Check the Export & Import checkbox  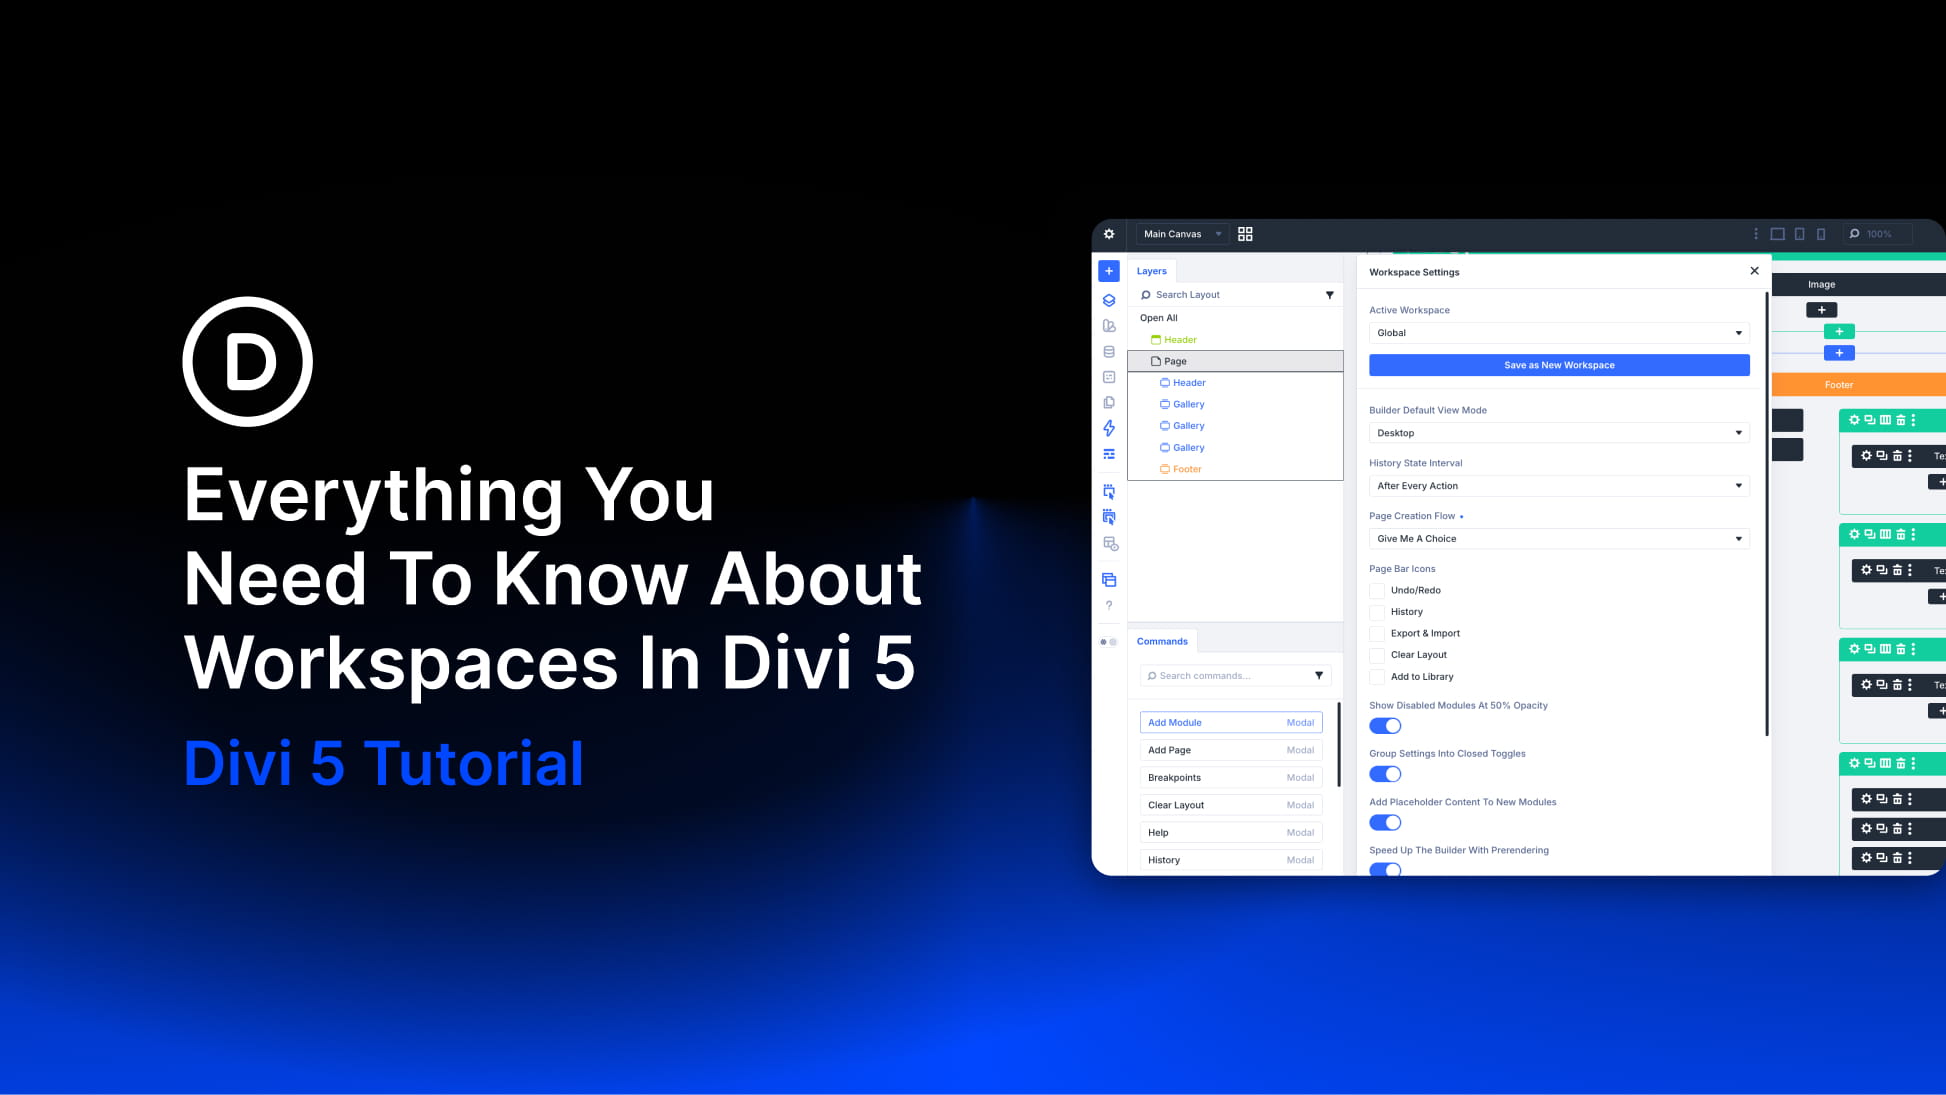1377,634
